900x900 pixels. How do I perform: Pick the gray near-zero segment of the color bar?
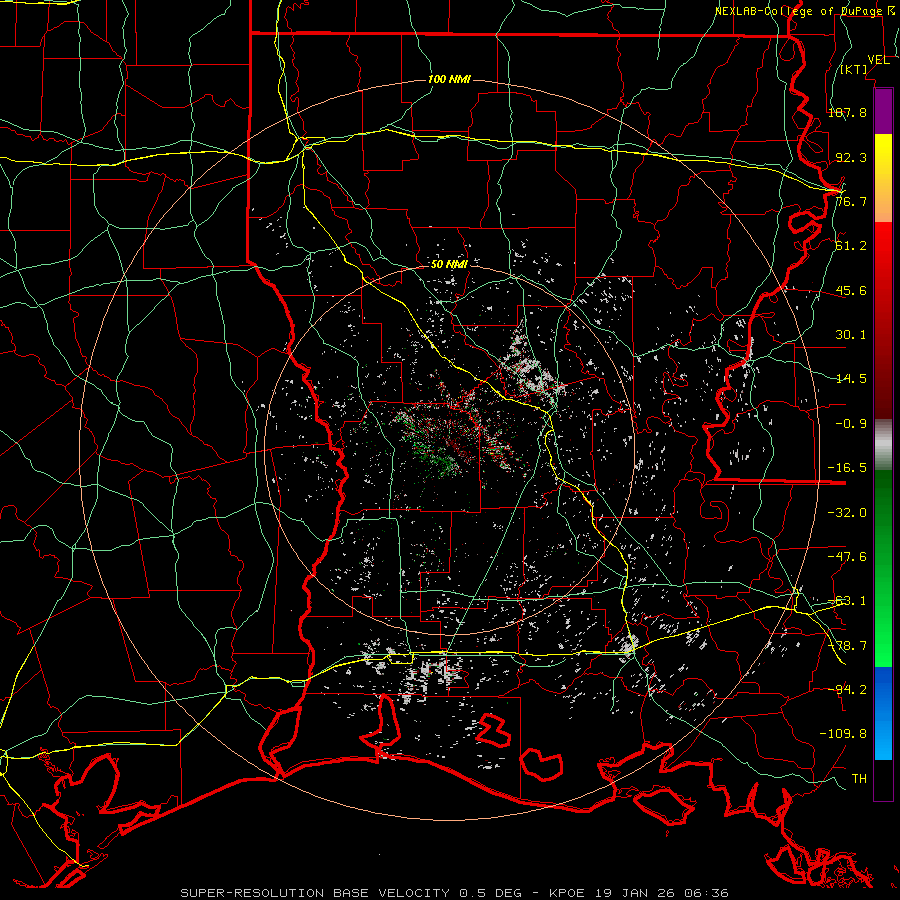[x=883, y=445]
